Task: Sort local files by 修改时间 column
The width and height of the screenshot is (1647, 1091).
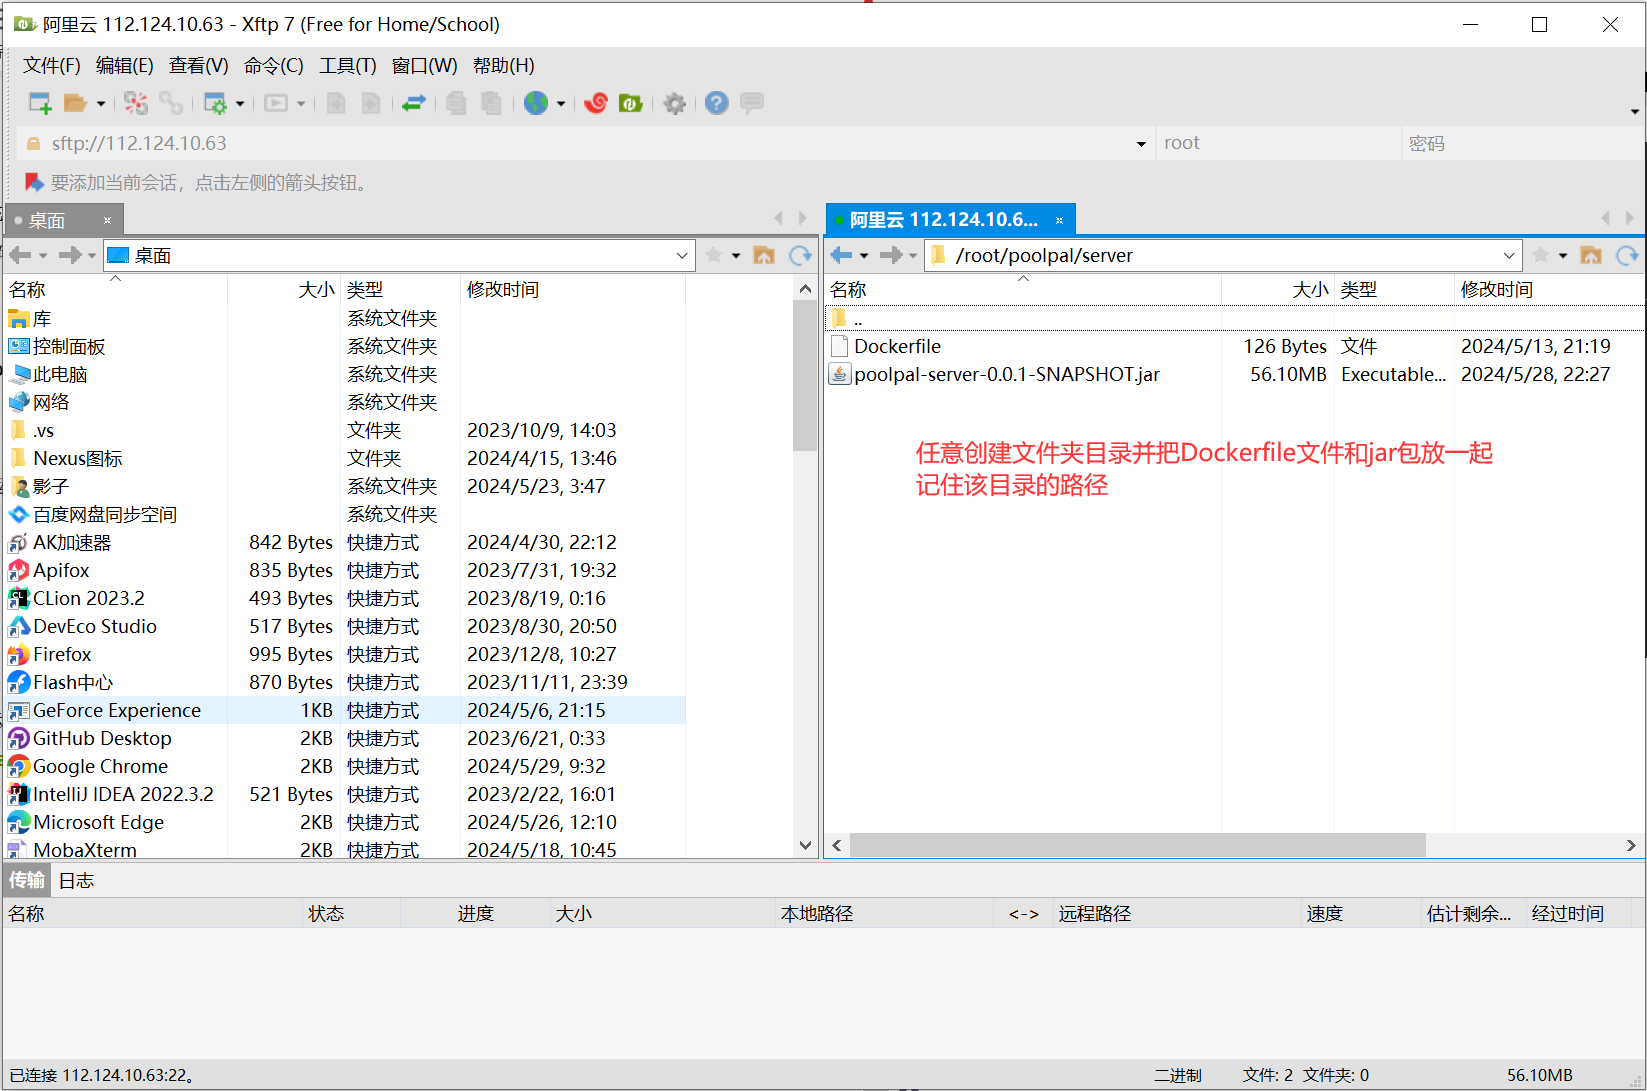Action: coord(573,289)
